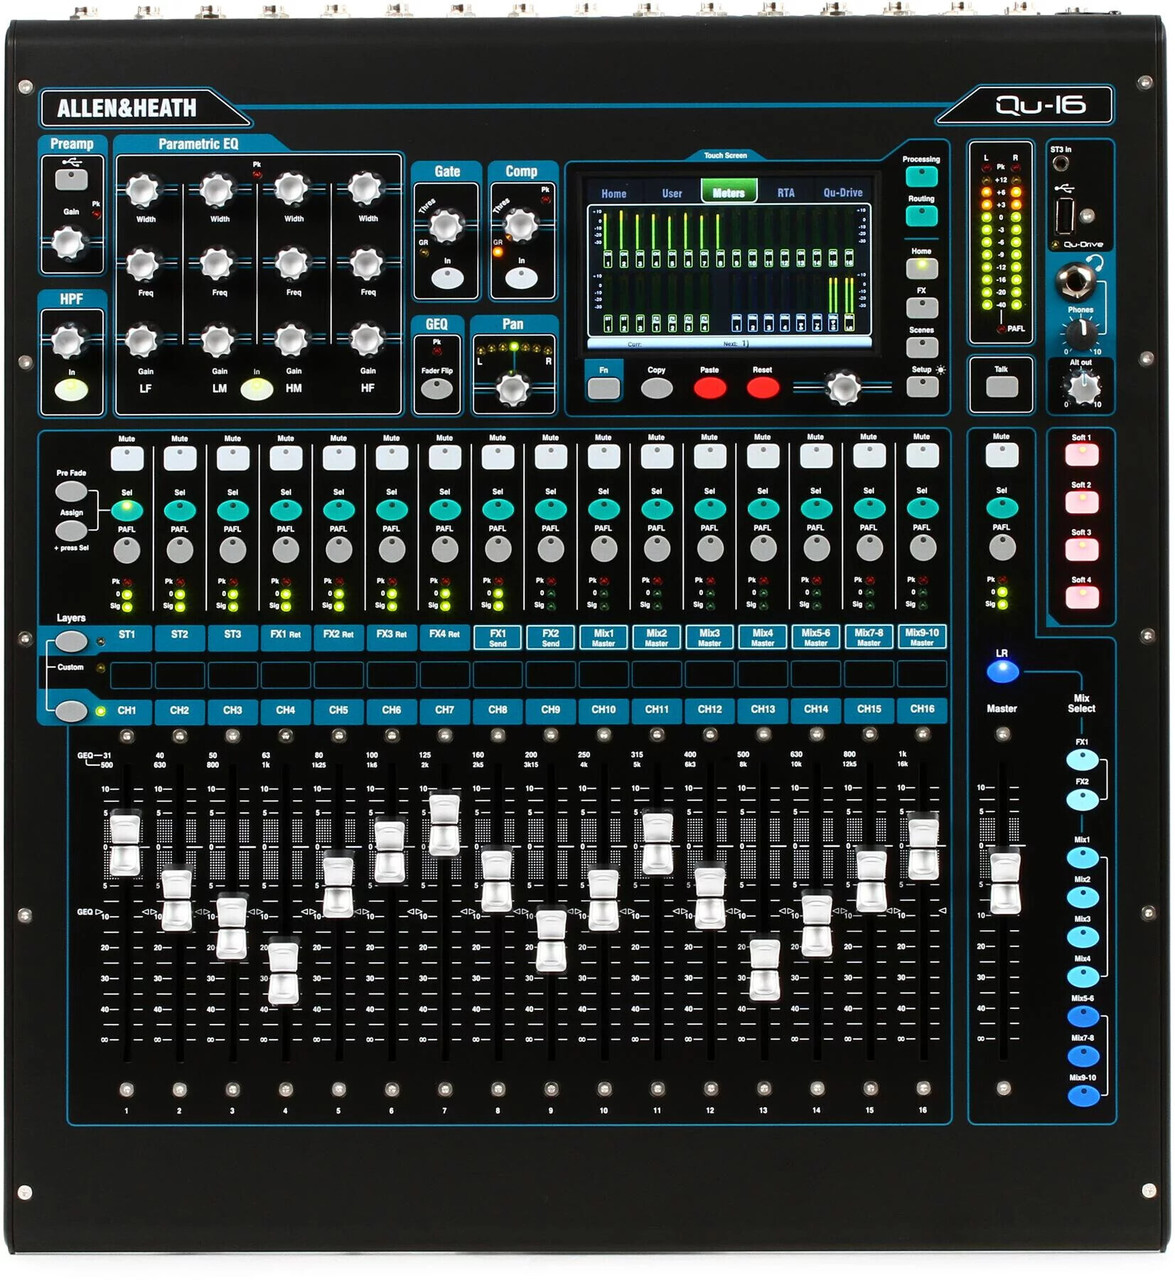Image resolution: width=1175 pixels, height=1280 pixels.
Task: Trigger the Soft 4 key
Action: click(1081, 597)
